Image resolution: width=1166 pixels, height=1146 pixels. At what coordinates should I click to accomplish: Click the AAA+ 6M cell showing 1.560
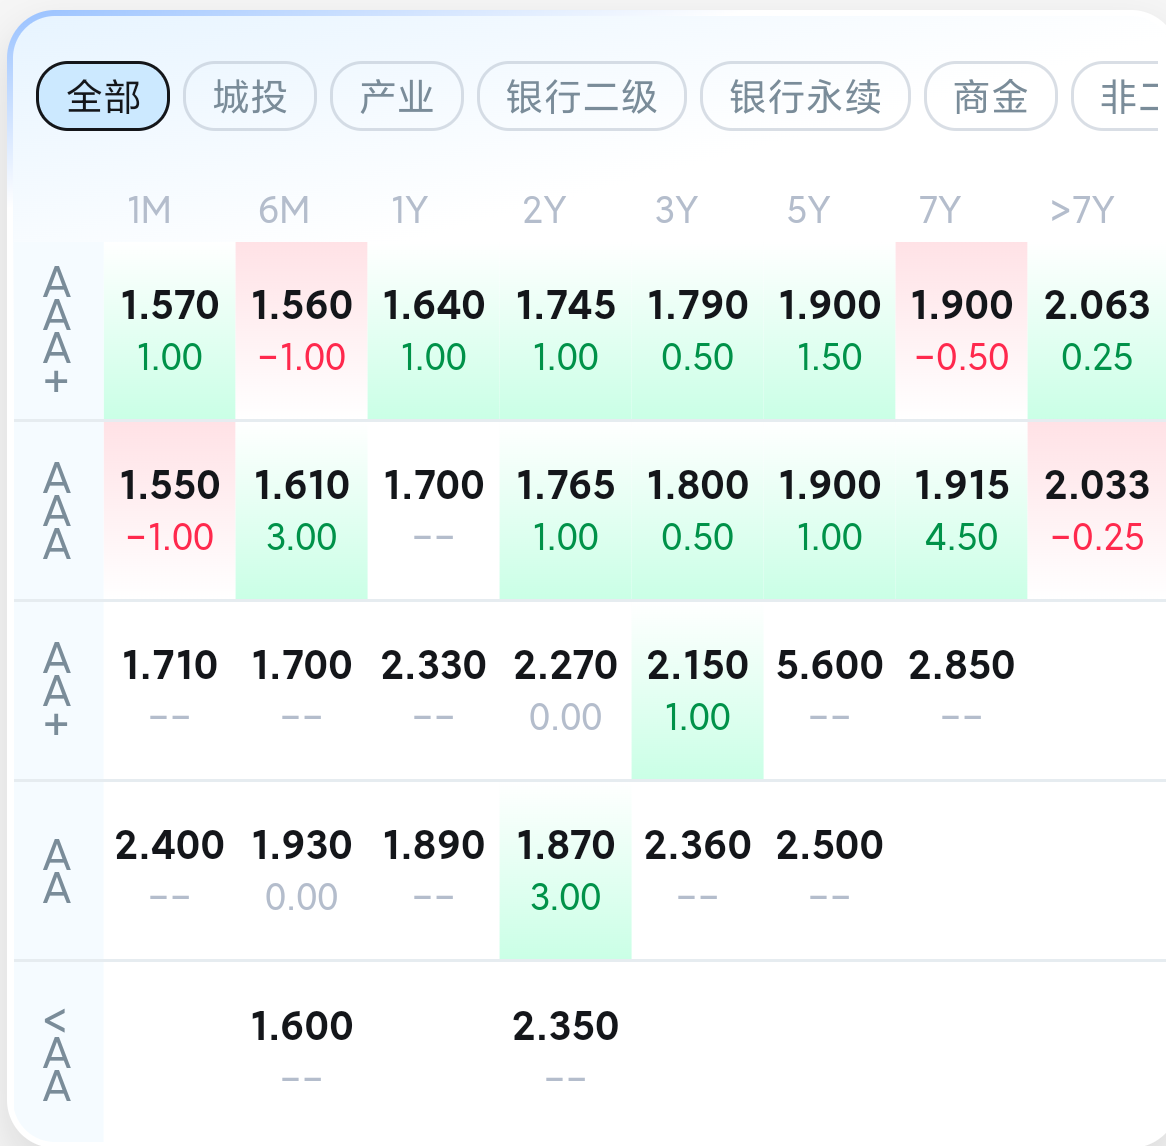click(x=301, y=331)
